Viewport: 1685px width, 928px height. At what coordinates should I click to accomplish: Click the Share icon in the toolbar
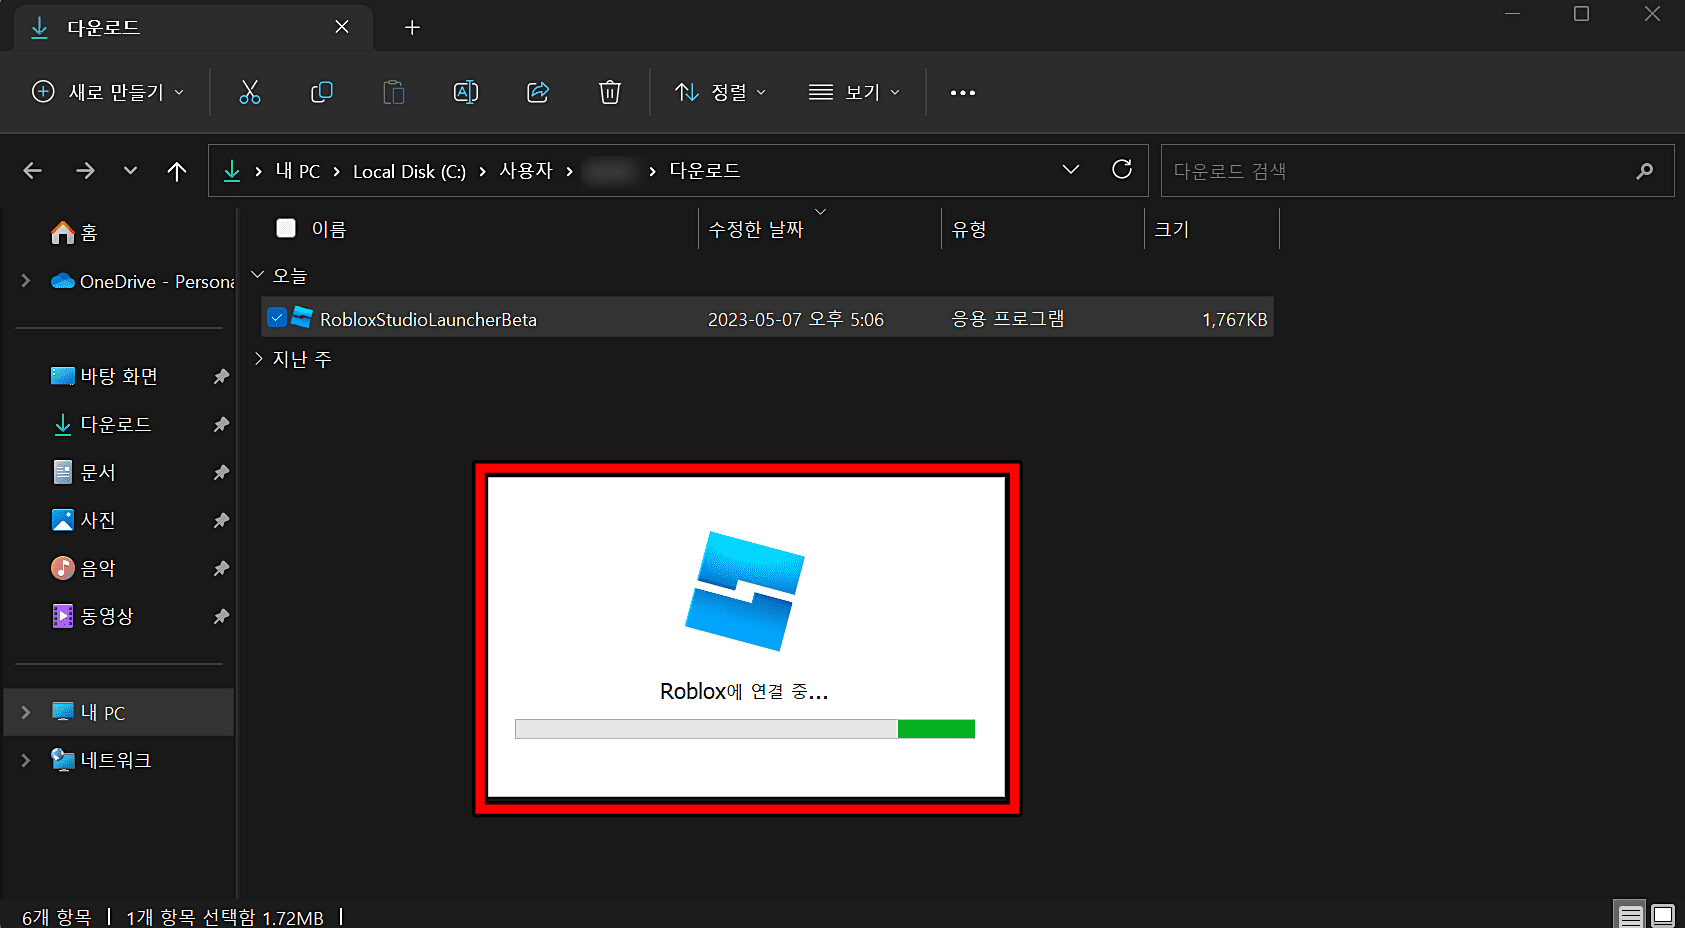click(537, 92)
